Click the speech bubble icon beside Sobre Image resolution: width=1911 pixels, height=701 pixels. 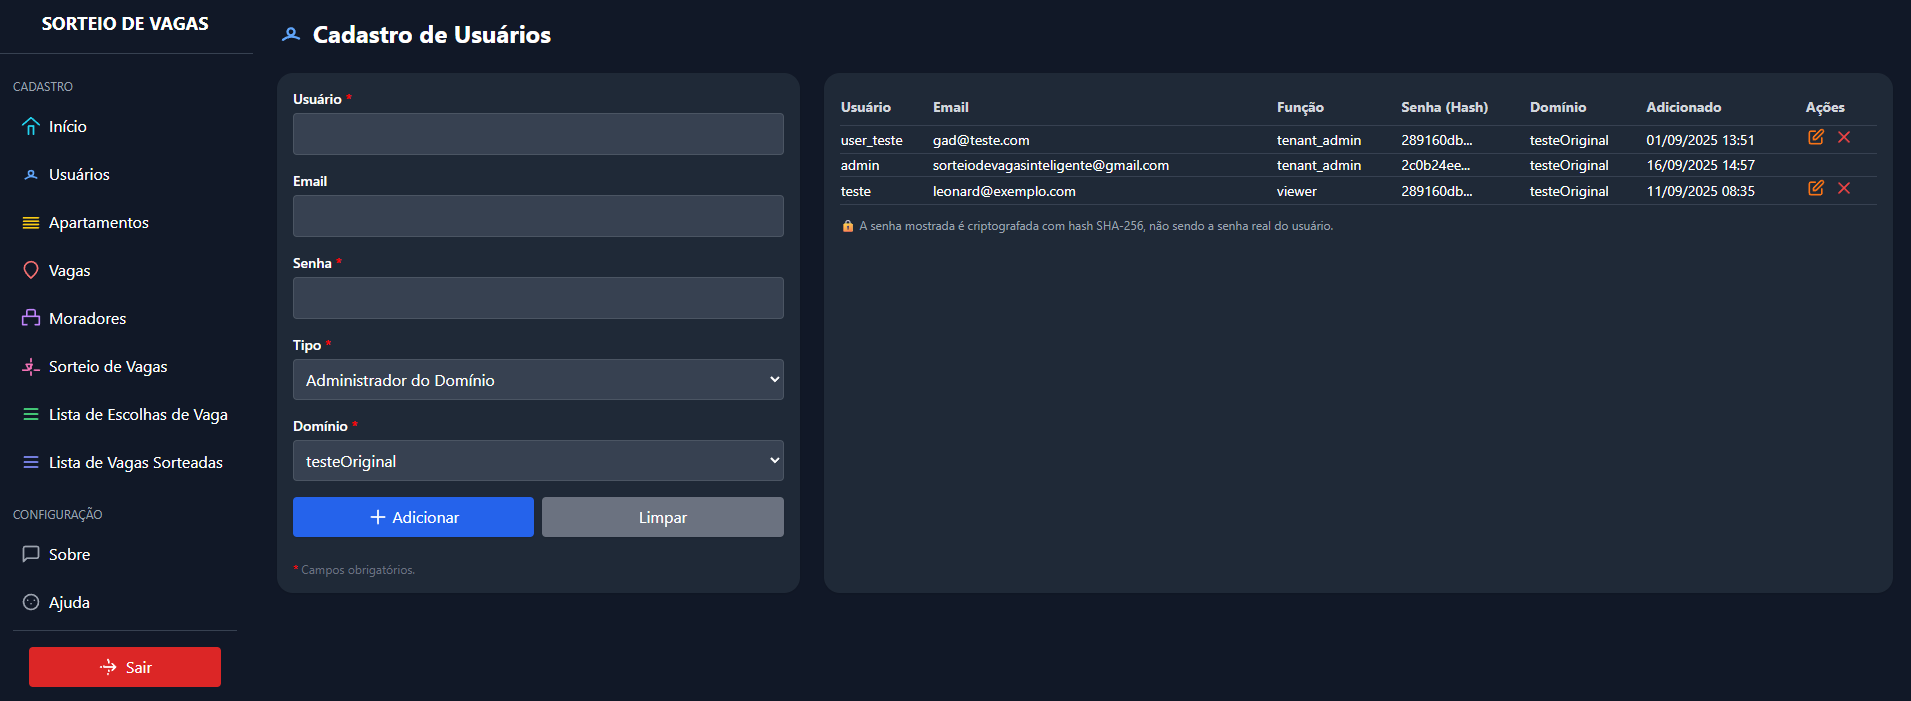(x=31, y=555)
